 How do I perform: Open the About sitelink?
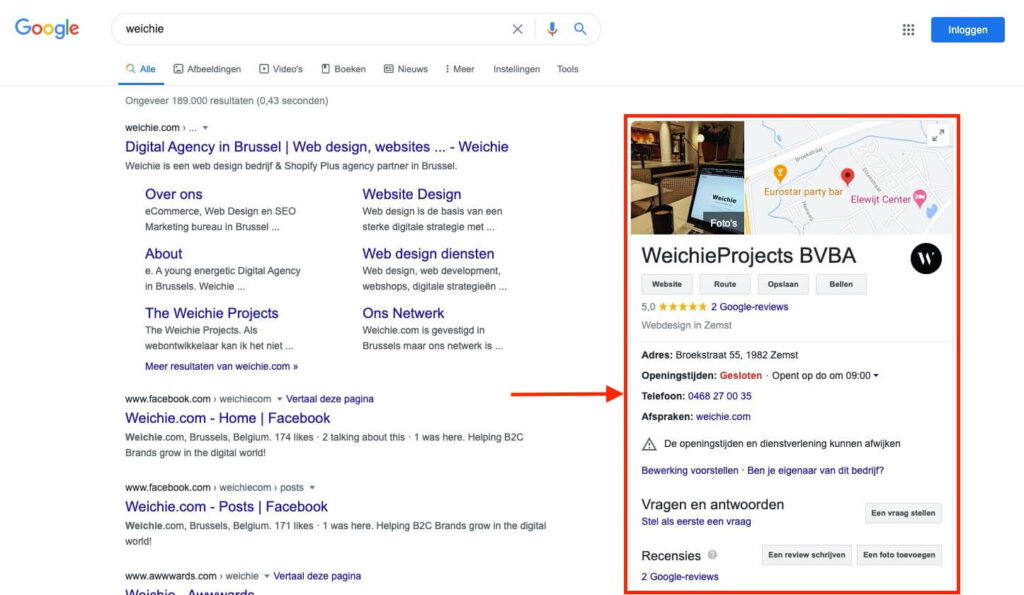point(163,253)
